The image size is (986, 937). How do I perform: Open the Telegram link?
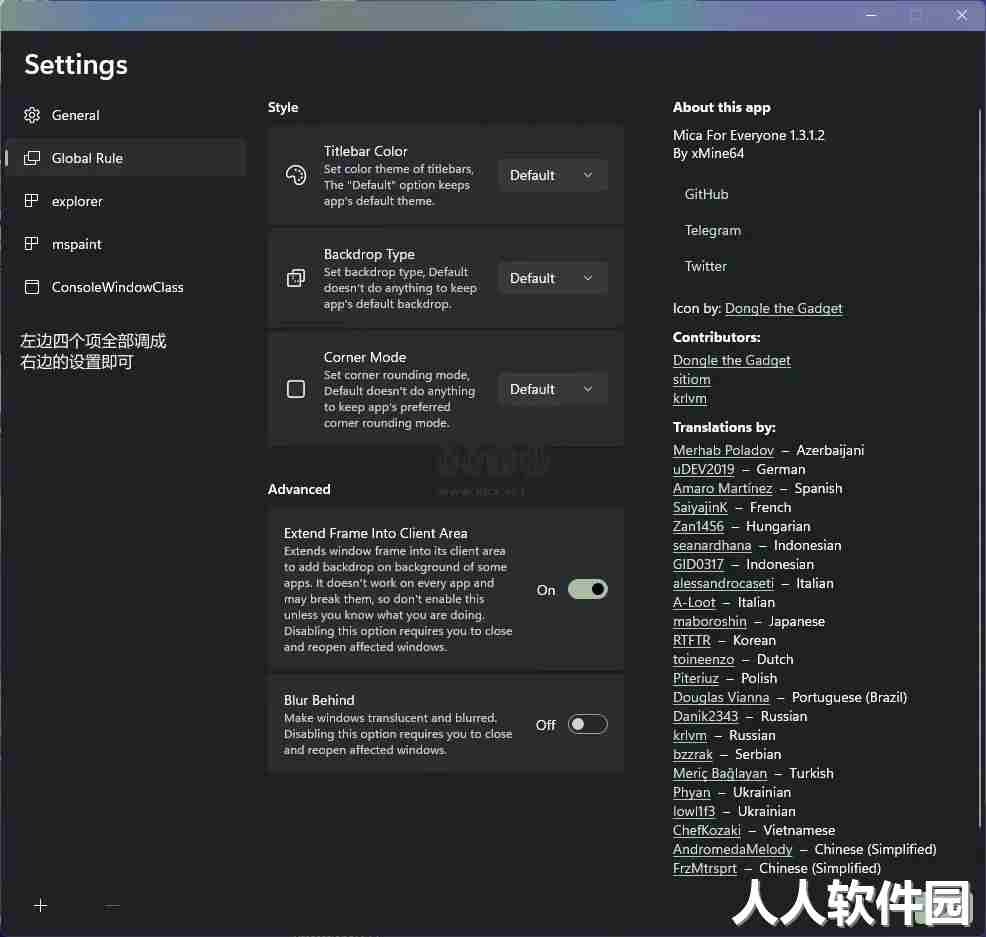pos(712,230)
